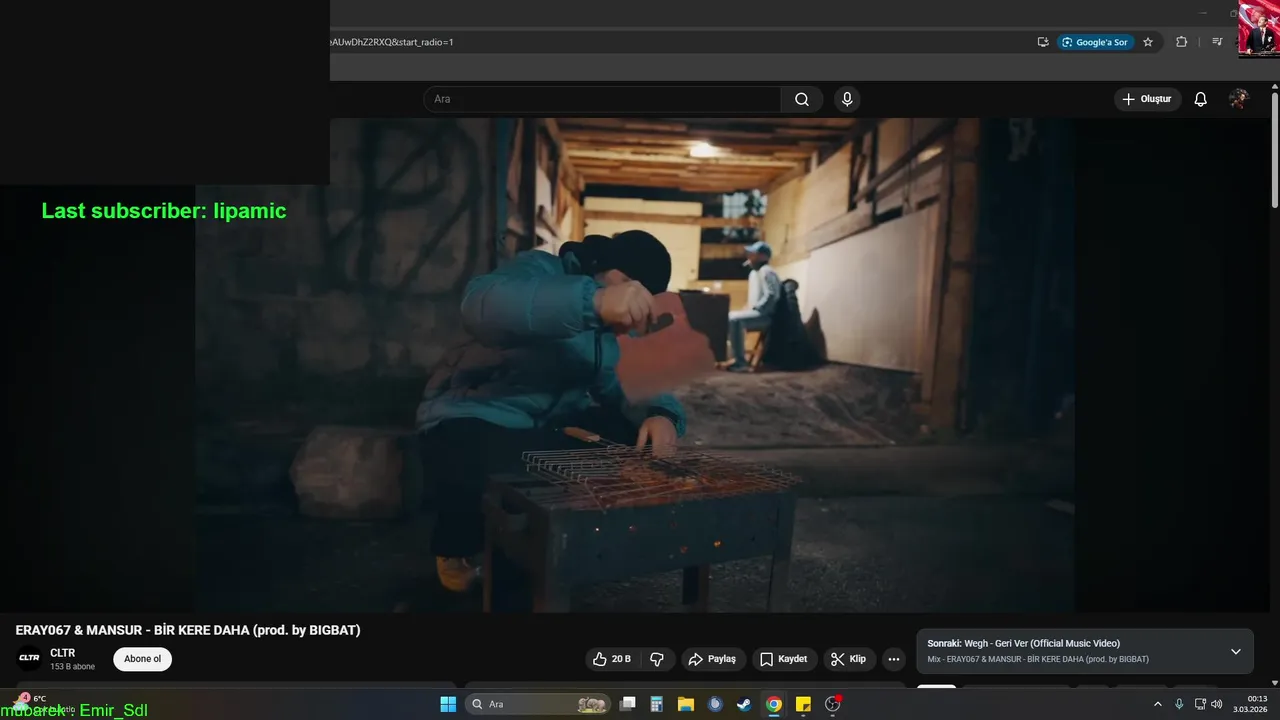1280x720 pixels.
Task: Focus the YouTube Ara search field
Action: (602, 99)
